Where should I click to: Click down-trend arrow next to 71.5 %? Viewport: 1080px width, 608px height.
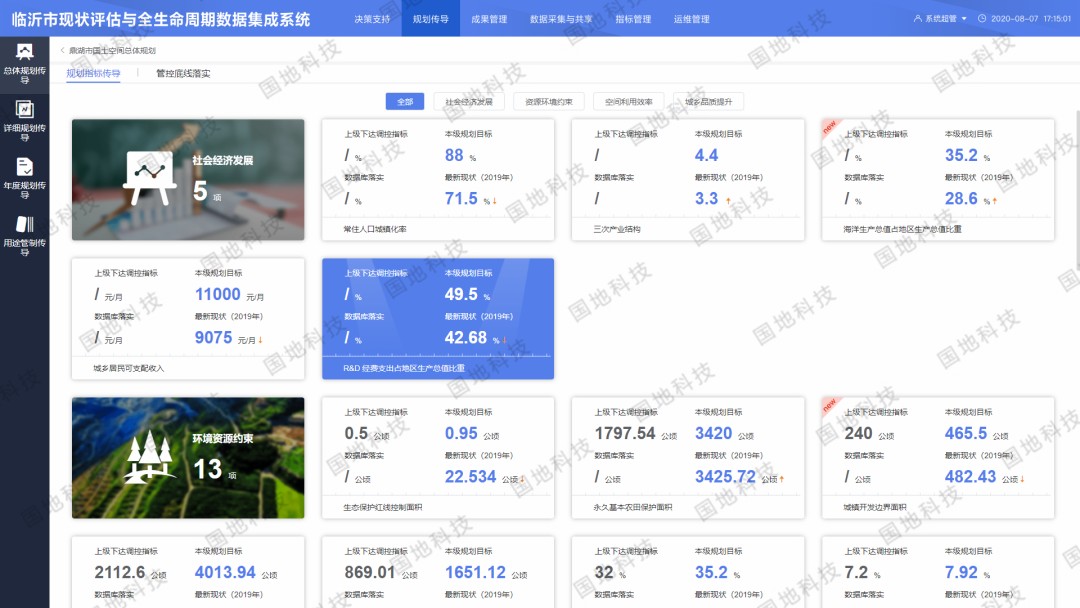coord(495,201)
